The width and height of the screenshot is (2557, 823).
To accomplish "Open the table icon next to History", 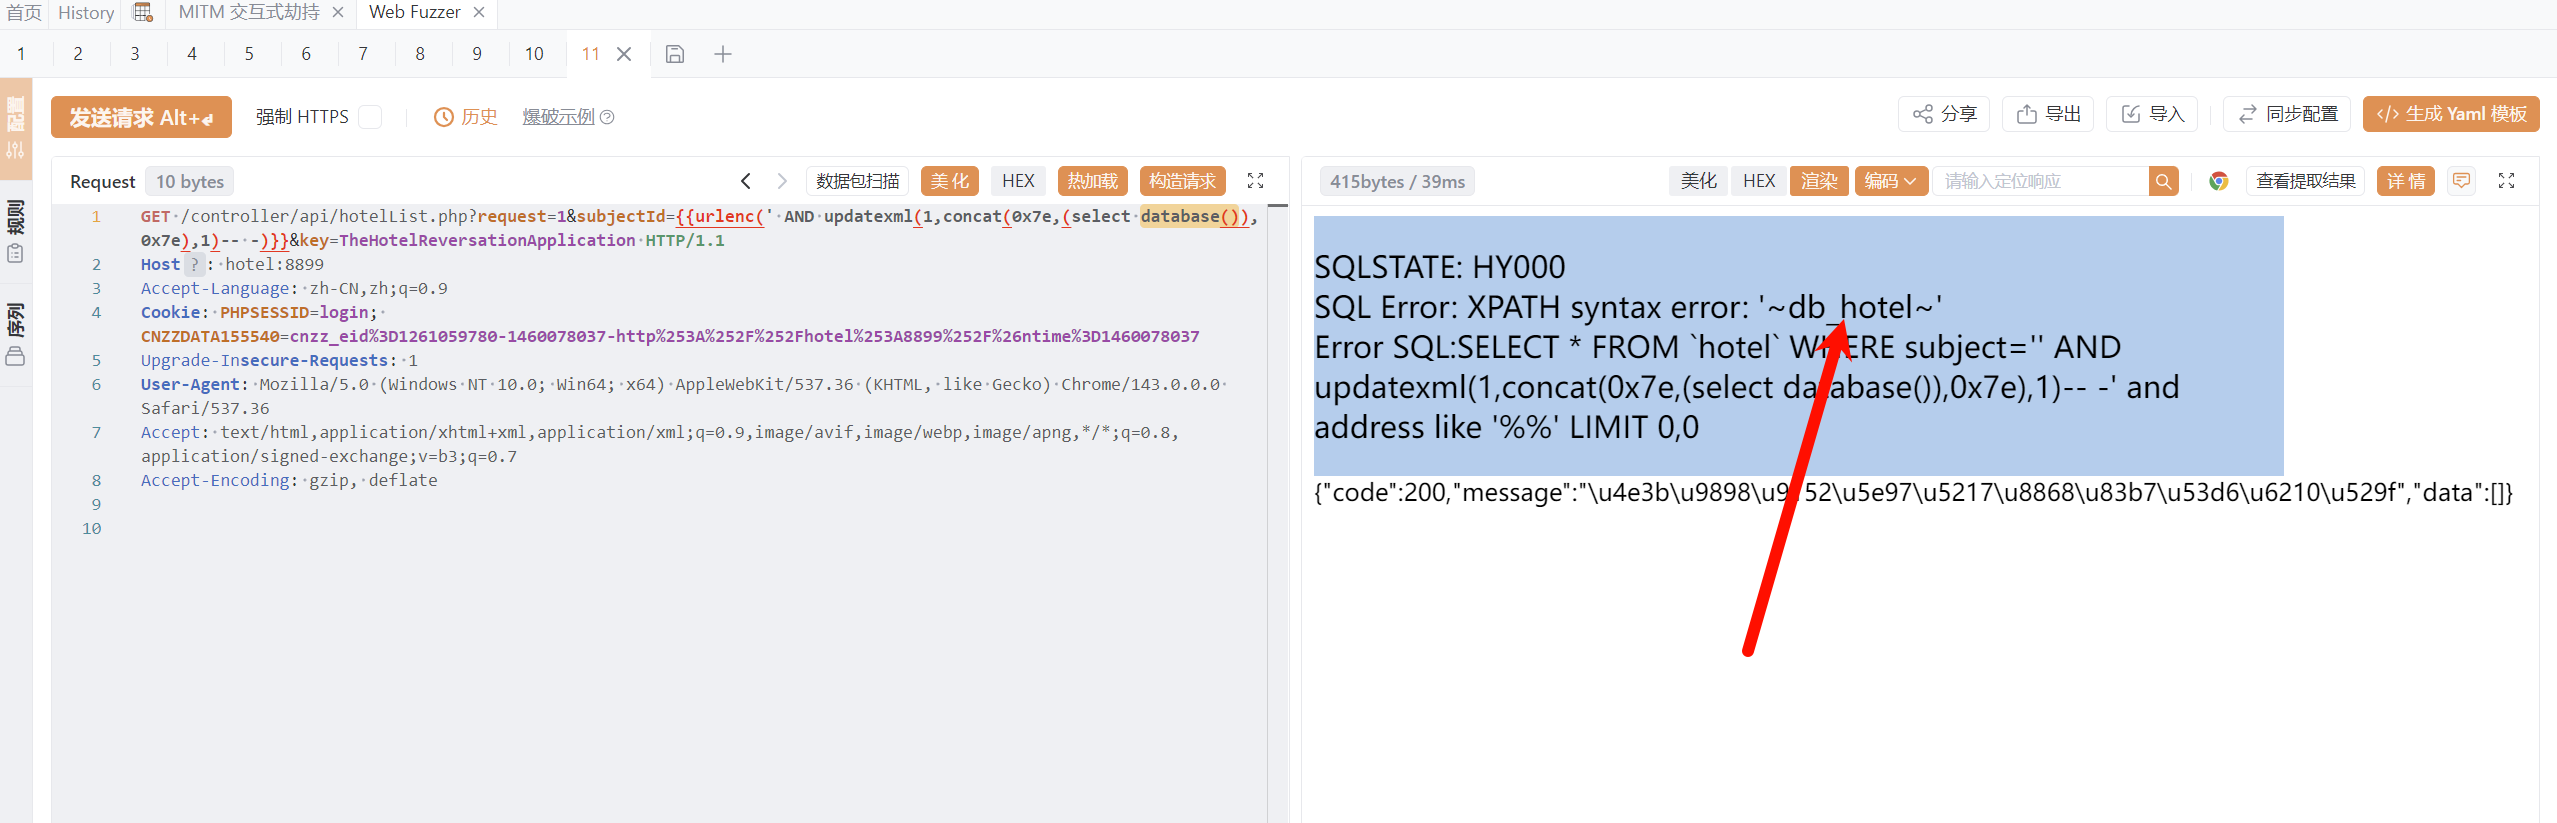I will click(143, 12).
